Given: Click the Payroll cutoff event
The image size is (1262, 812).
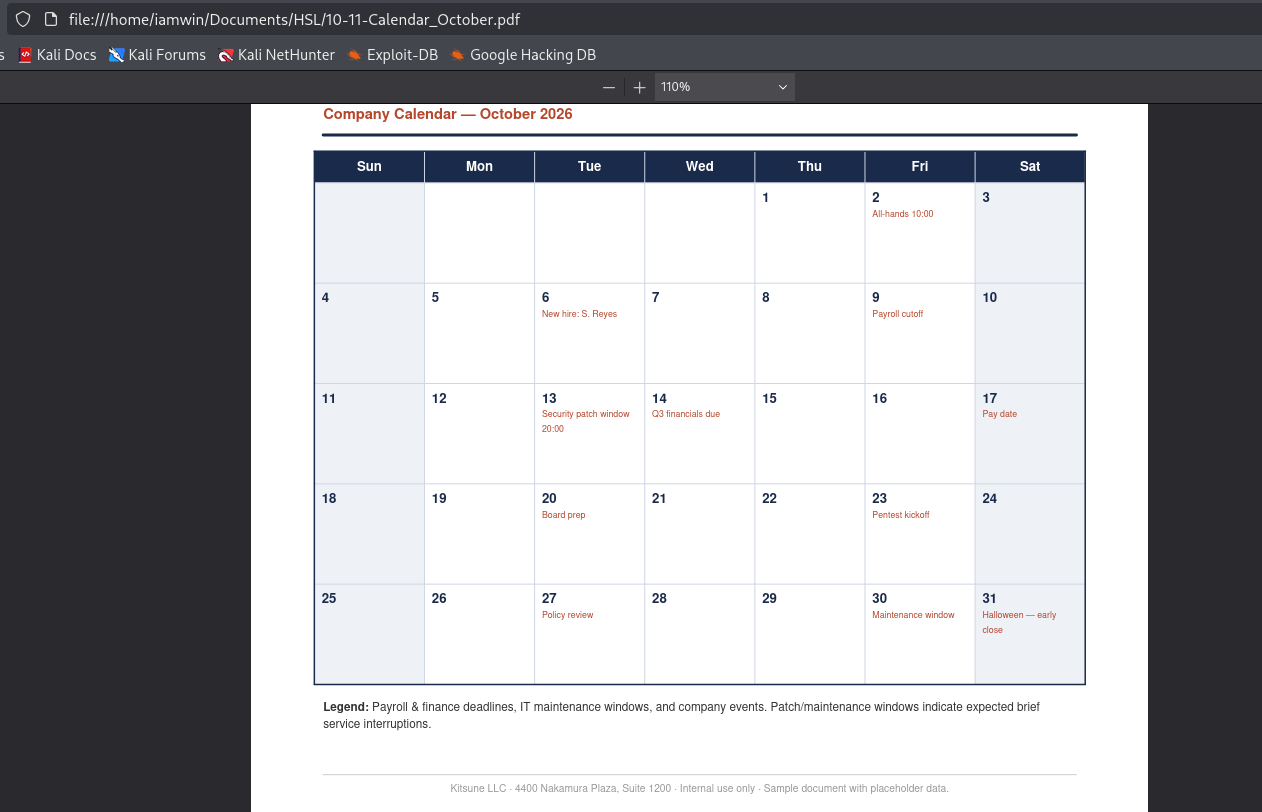Looking at the screenshot, I should (898, 314).
